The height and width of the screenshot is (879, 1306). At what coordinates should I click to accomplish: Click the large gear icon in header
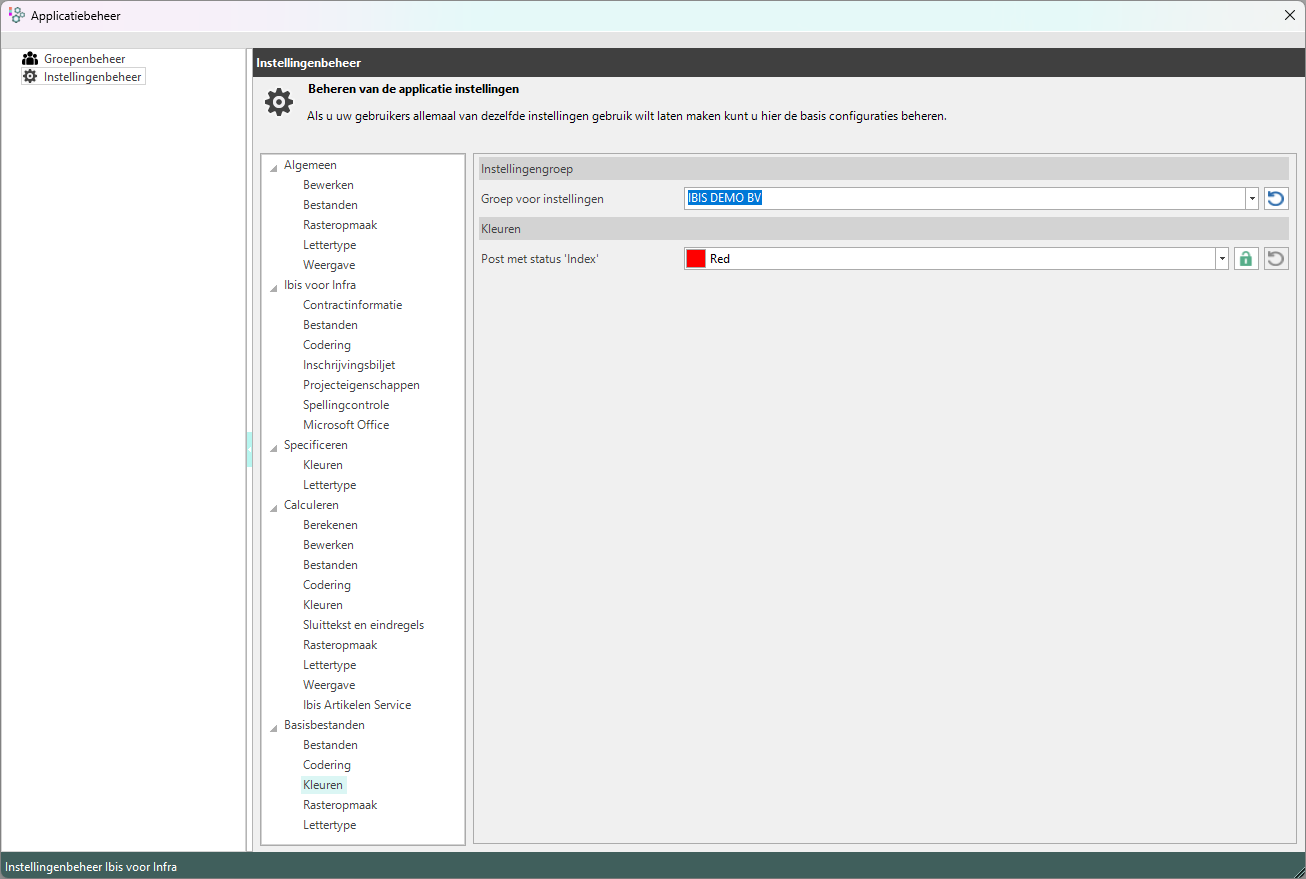[278, 102]
